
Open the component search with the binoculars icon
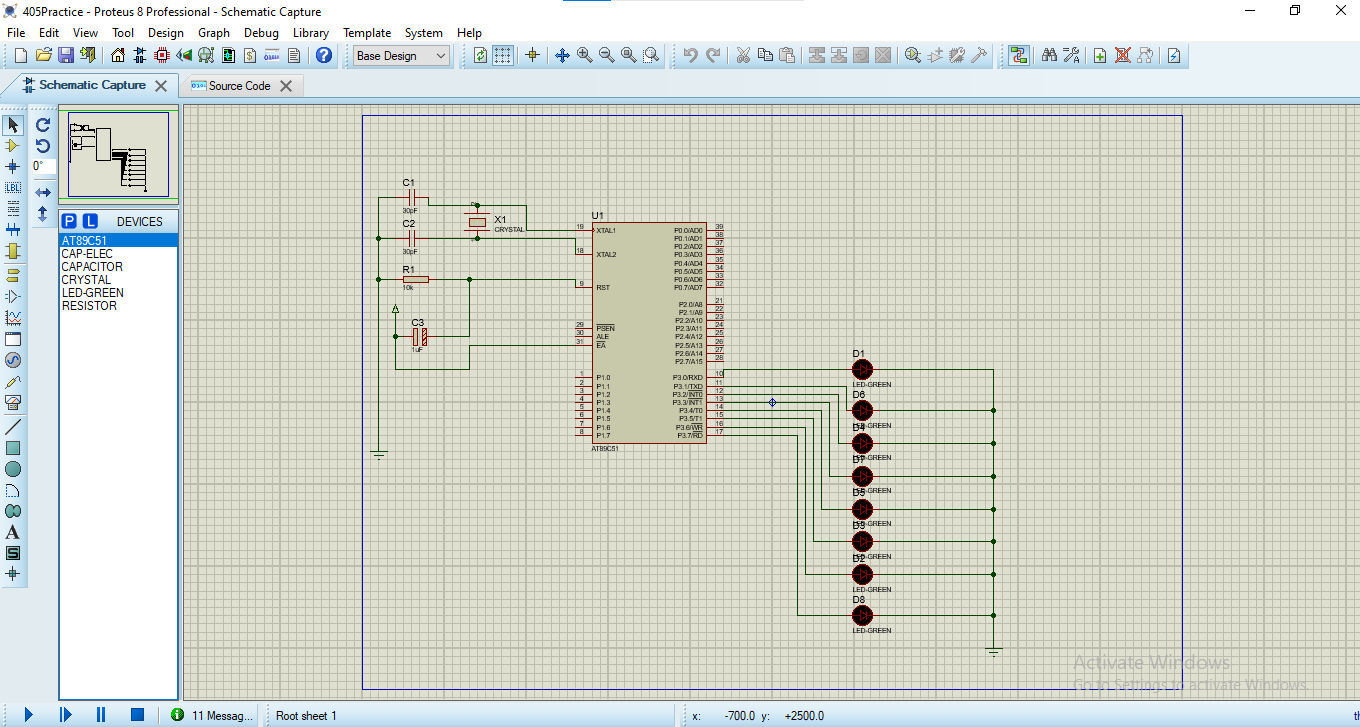1048,55
